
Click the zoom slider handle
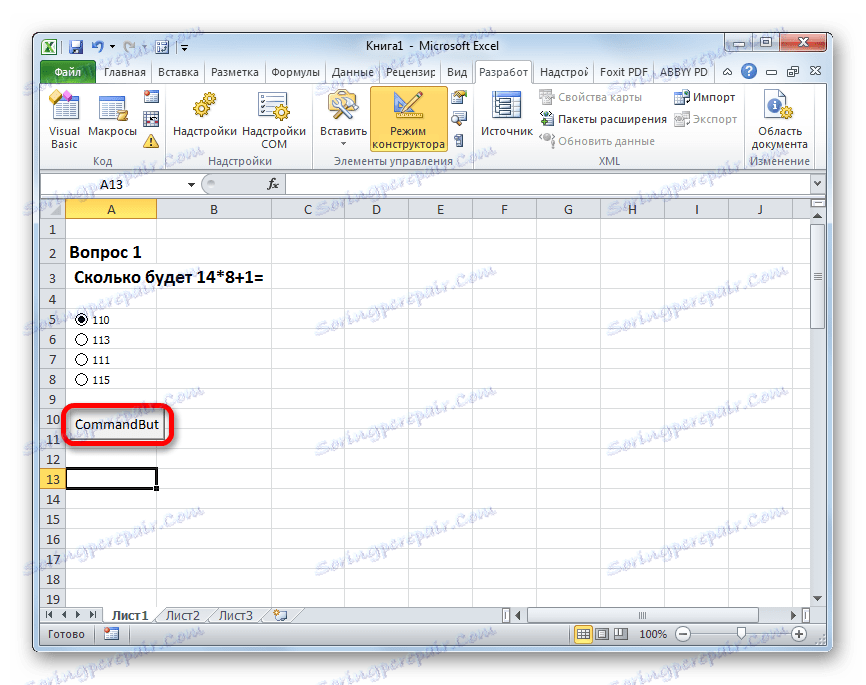coord(741,633)
